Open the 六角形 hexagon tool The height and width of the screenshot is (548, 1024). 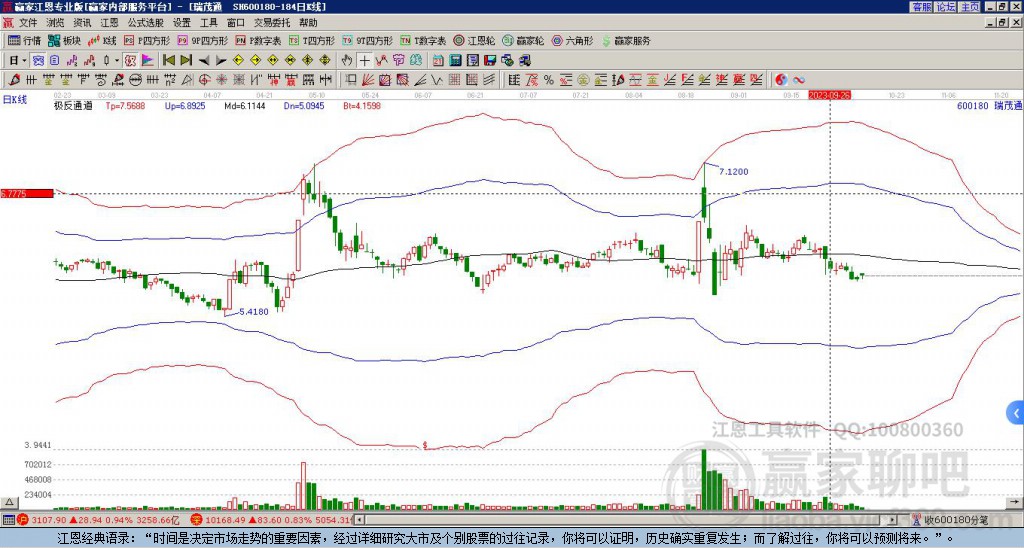[573, 40]
